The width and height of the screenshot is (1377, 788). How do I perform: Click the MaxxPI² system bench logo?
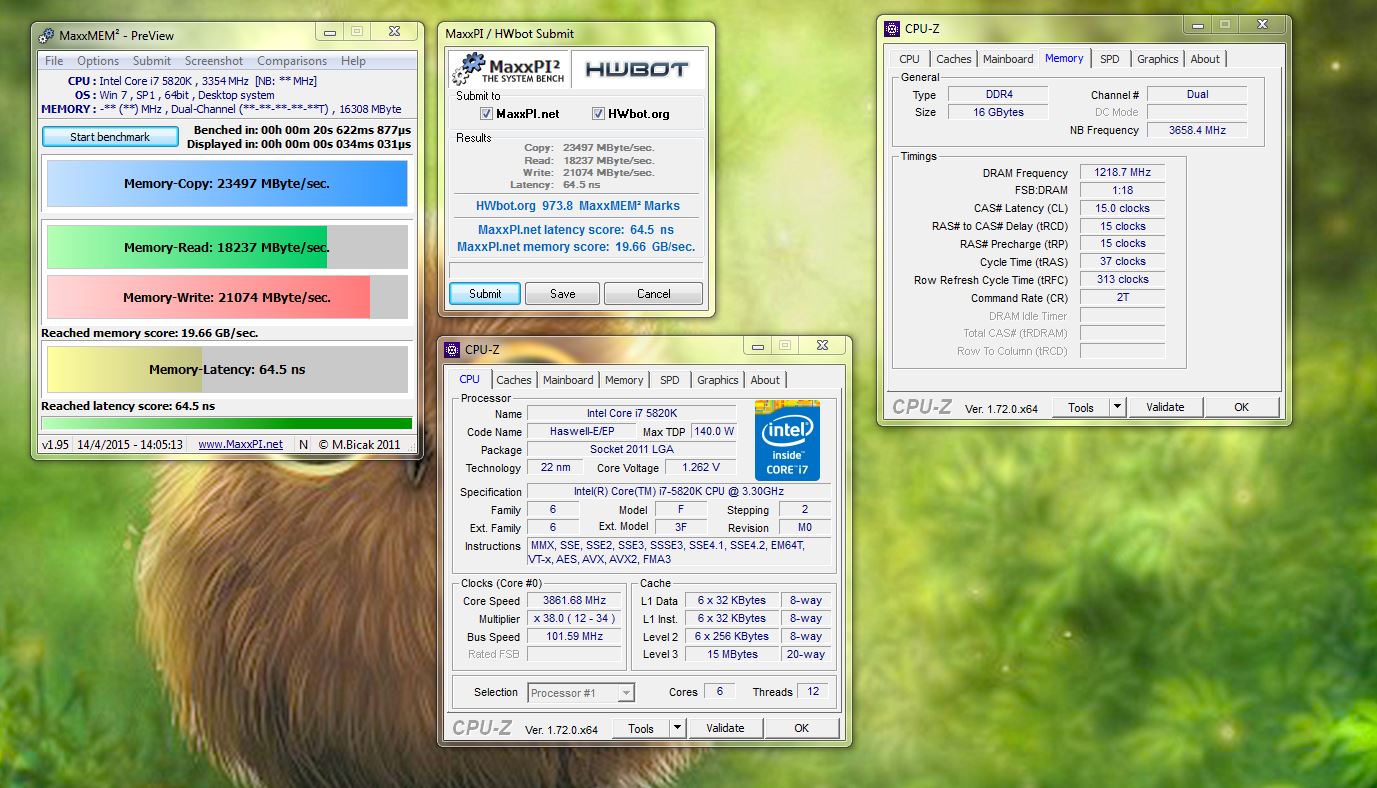coord(509,70)
